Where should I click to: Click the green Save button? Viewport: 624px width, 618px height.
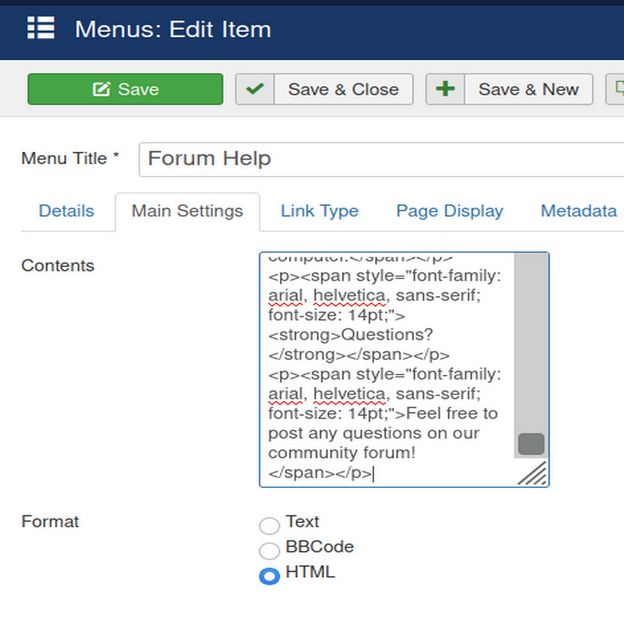(x=125, y=89)
